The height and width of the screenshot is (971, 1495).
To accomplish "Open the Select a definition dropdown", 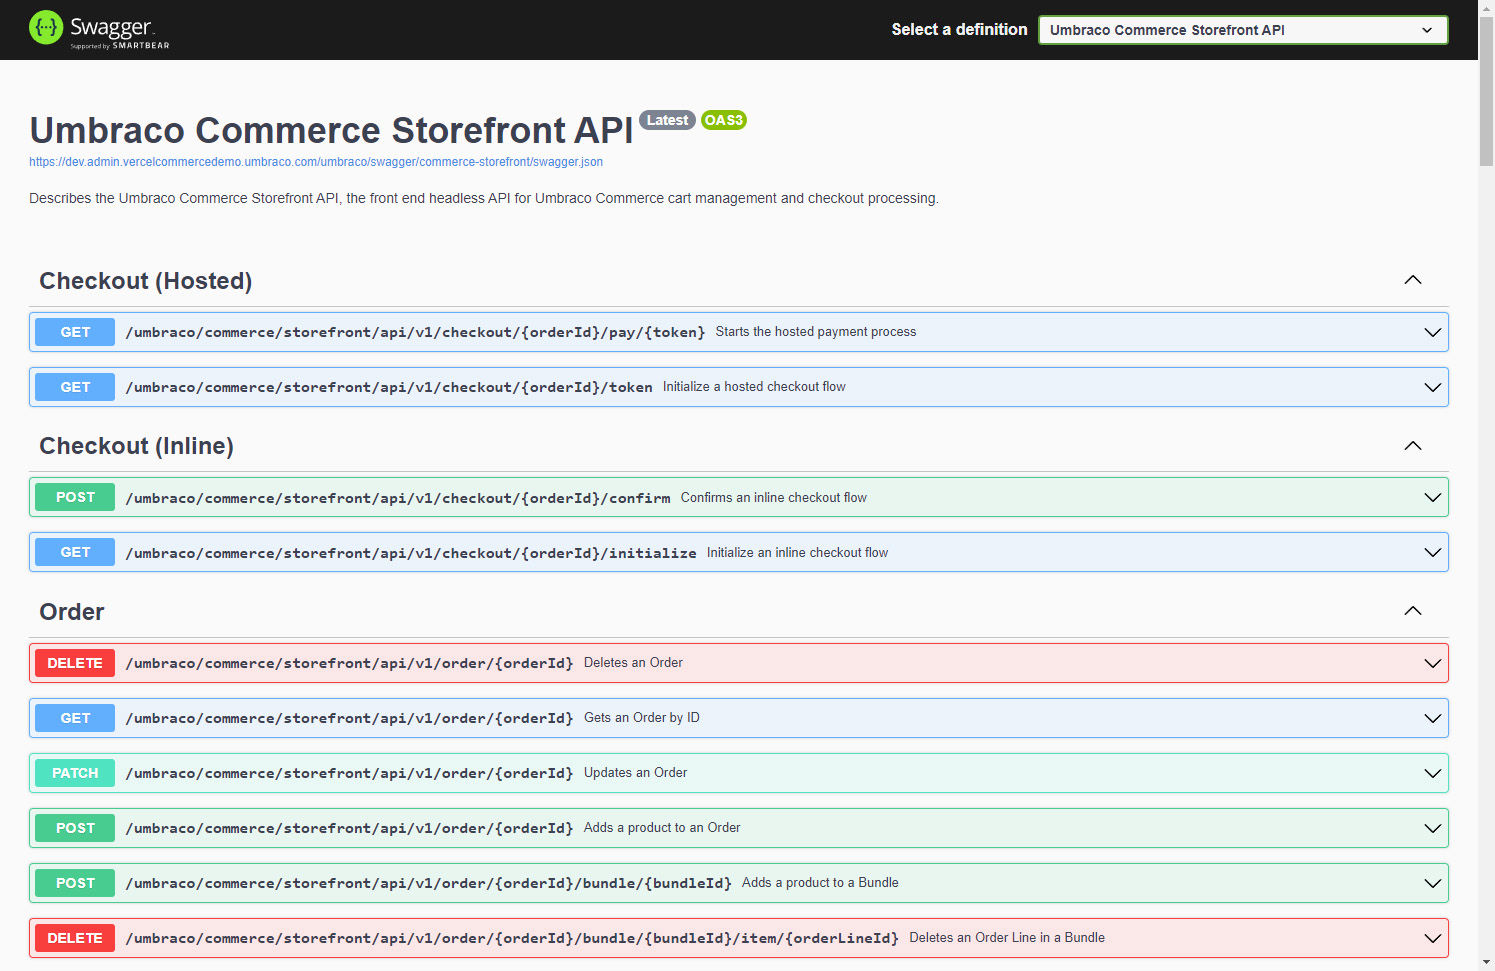I will pos(1243,30).
